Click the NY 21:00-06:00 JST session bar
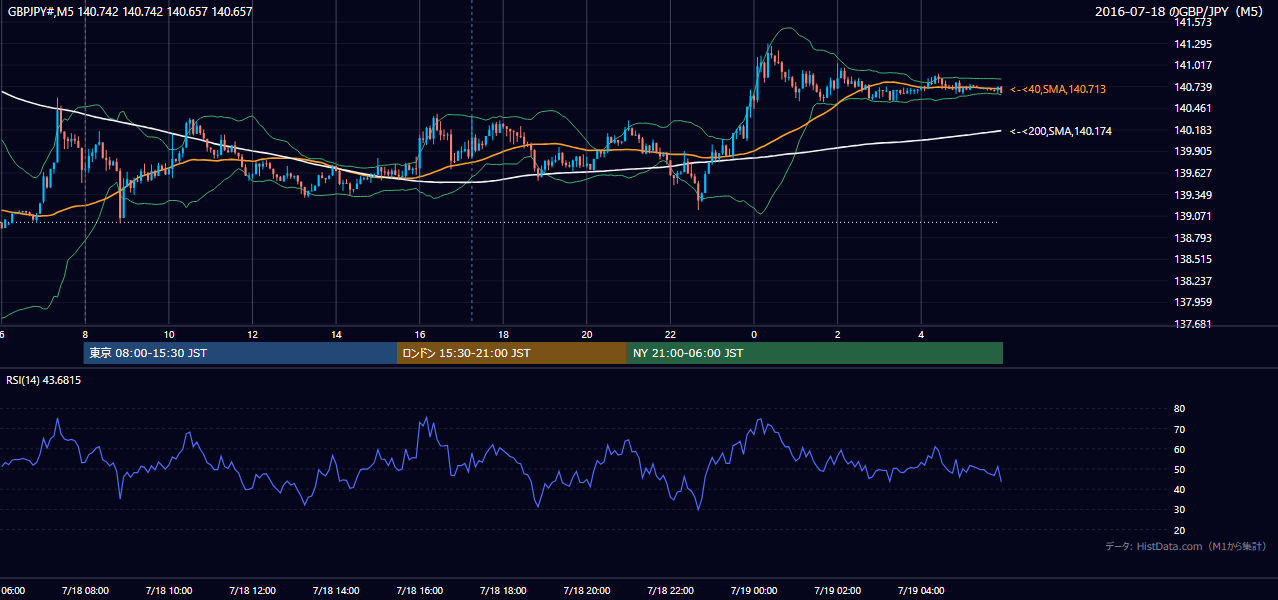This screenshot has height=600, width=1278. click(815, 353)
